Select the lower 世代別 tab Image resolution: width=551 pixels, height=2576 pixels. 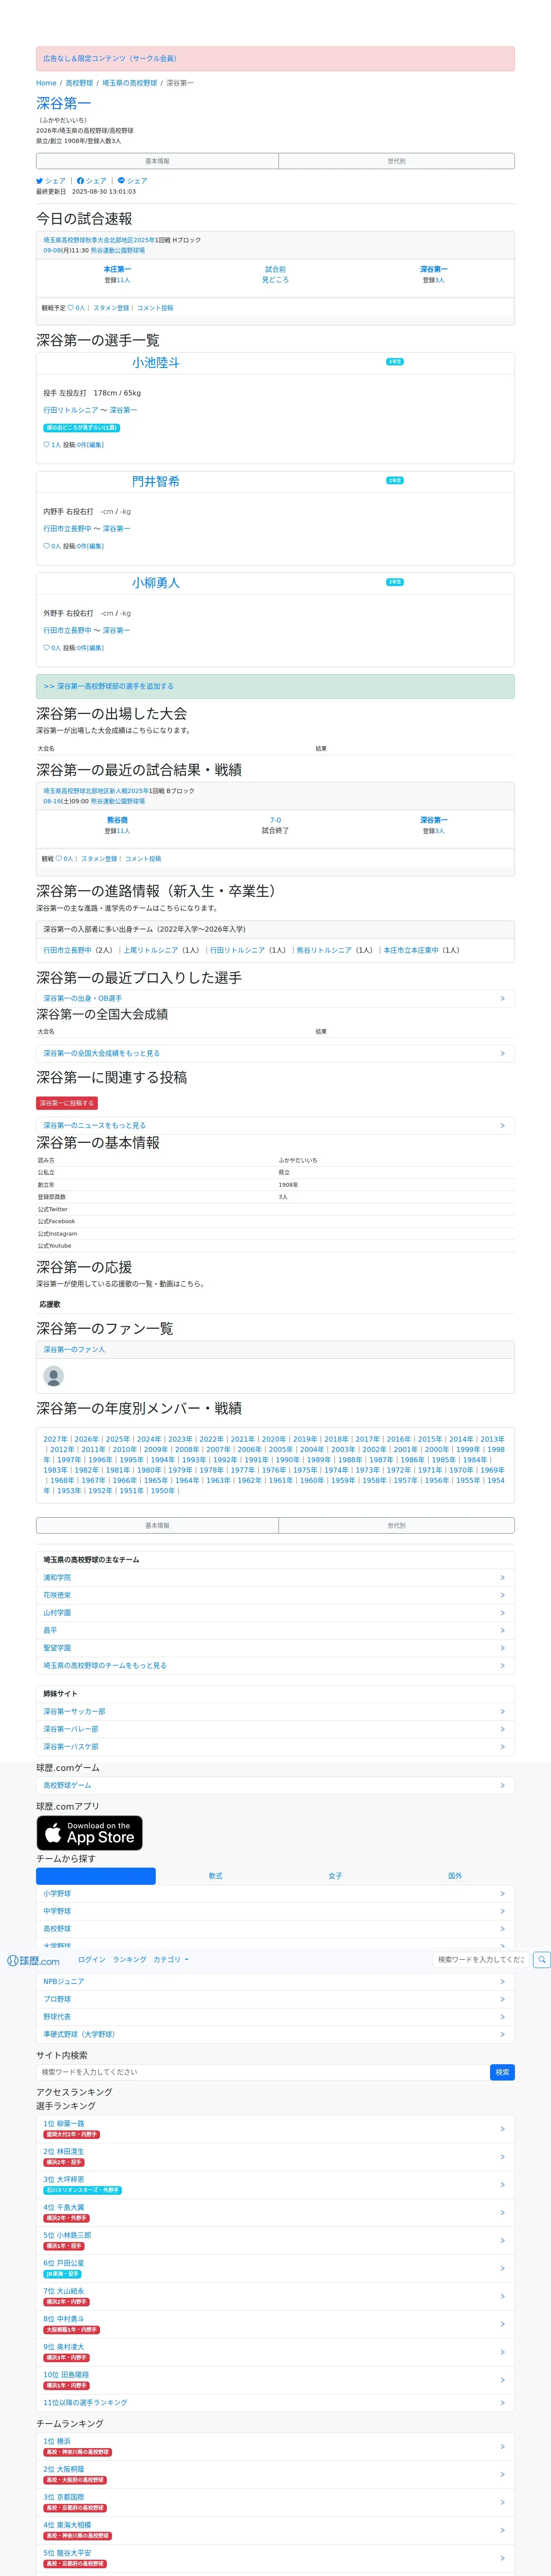point(396,1526)
